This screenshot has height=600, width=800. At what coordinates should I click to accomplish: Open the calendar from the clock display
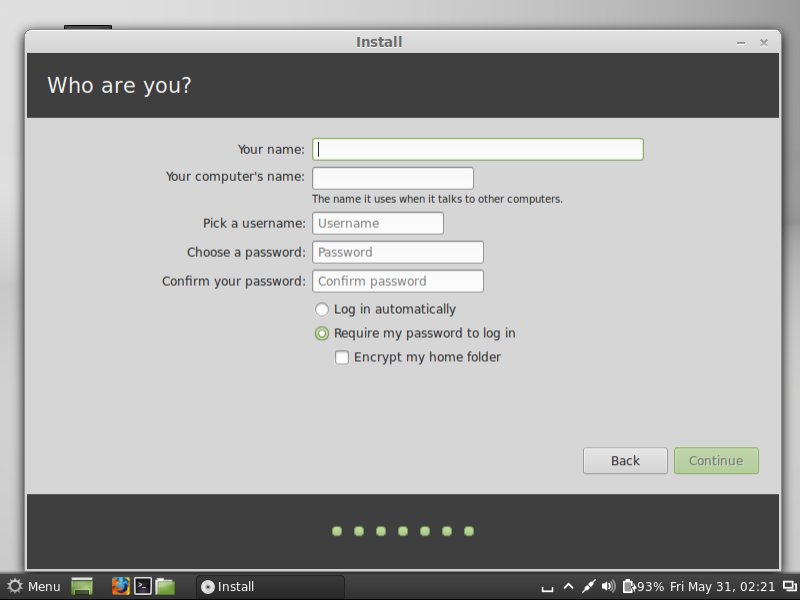(x=722, y=587)
